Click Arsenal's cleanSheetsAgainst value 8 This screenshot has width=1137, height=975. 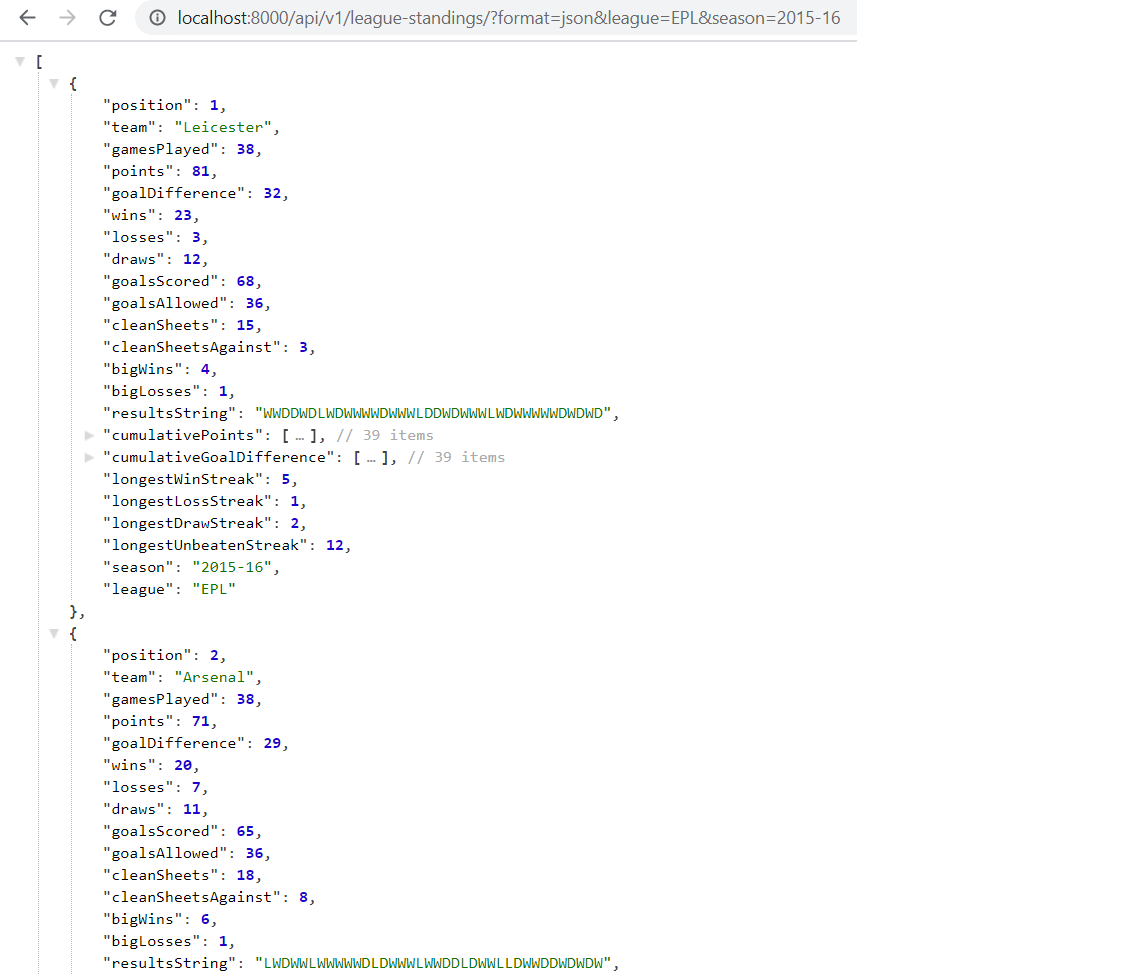coord(303,897)
